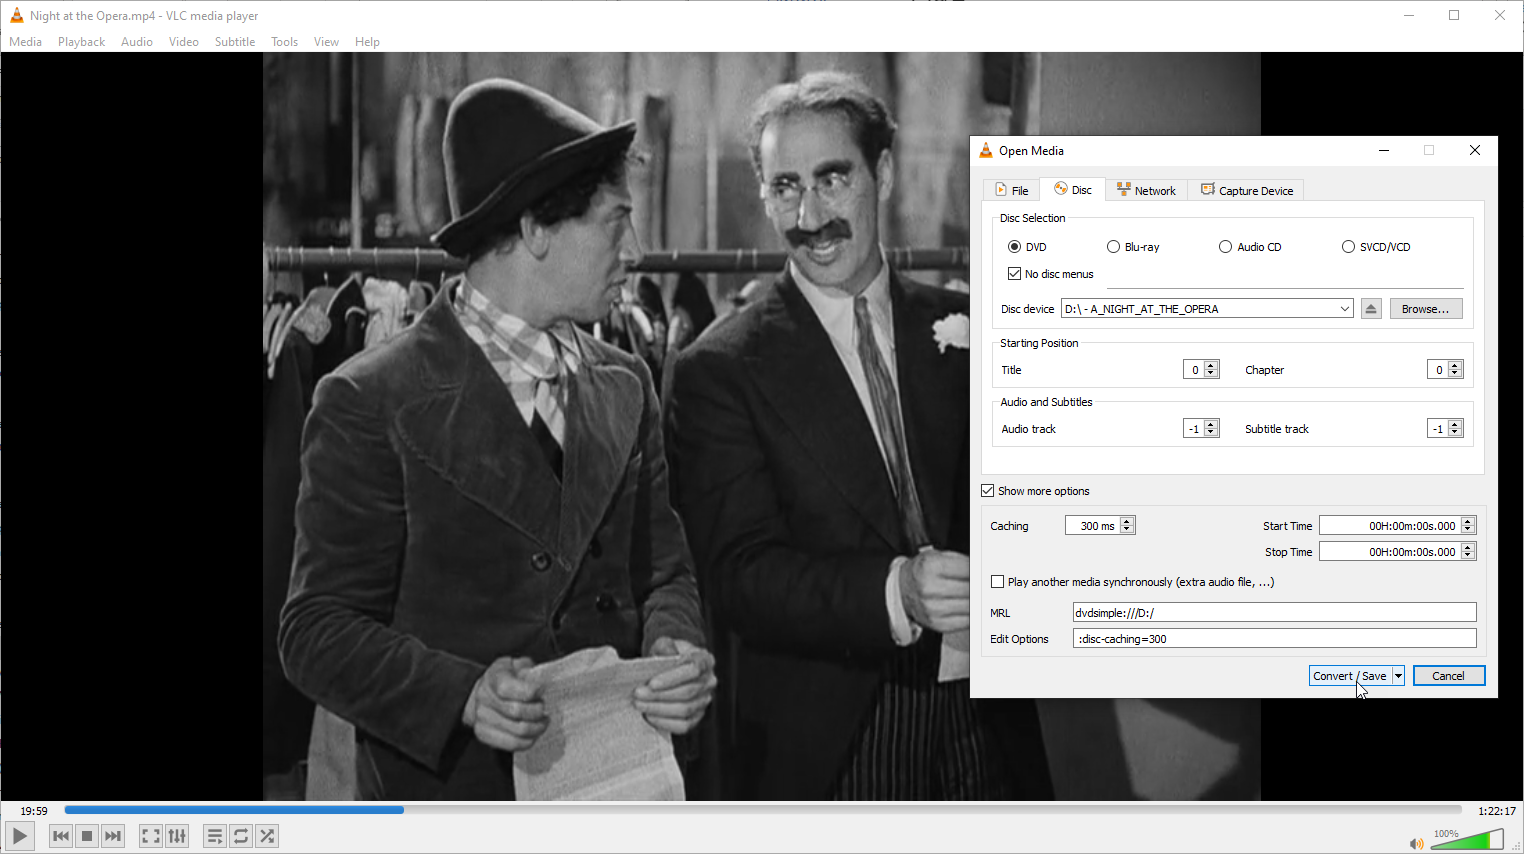Open the Media menu

click(26, 42)
